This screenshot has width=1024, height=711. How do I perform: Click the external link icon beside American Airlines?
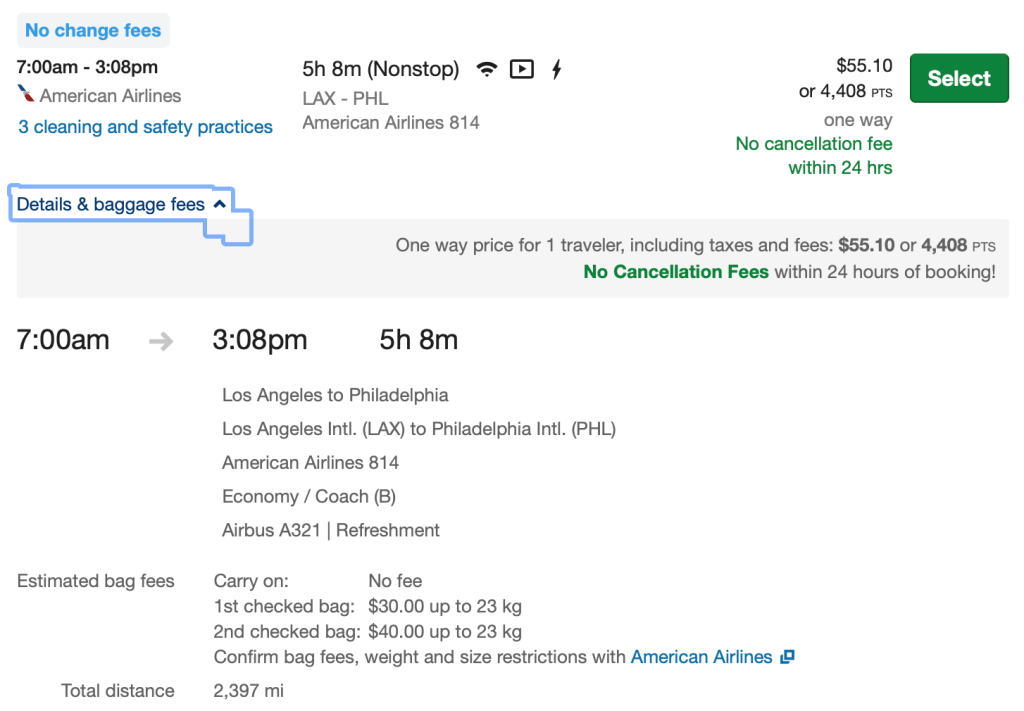tap(788, 657)
